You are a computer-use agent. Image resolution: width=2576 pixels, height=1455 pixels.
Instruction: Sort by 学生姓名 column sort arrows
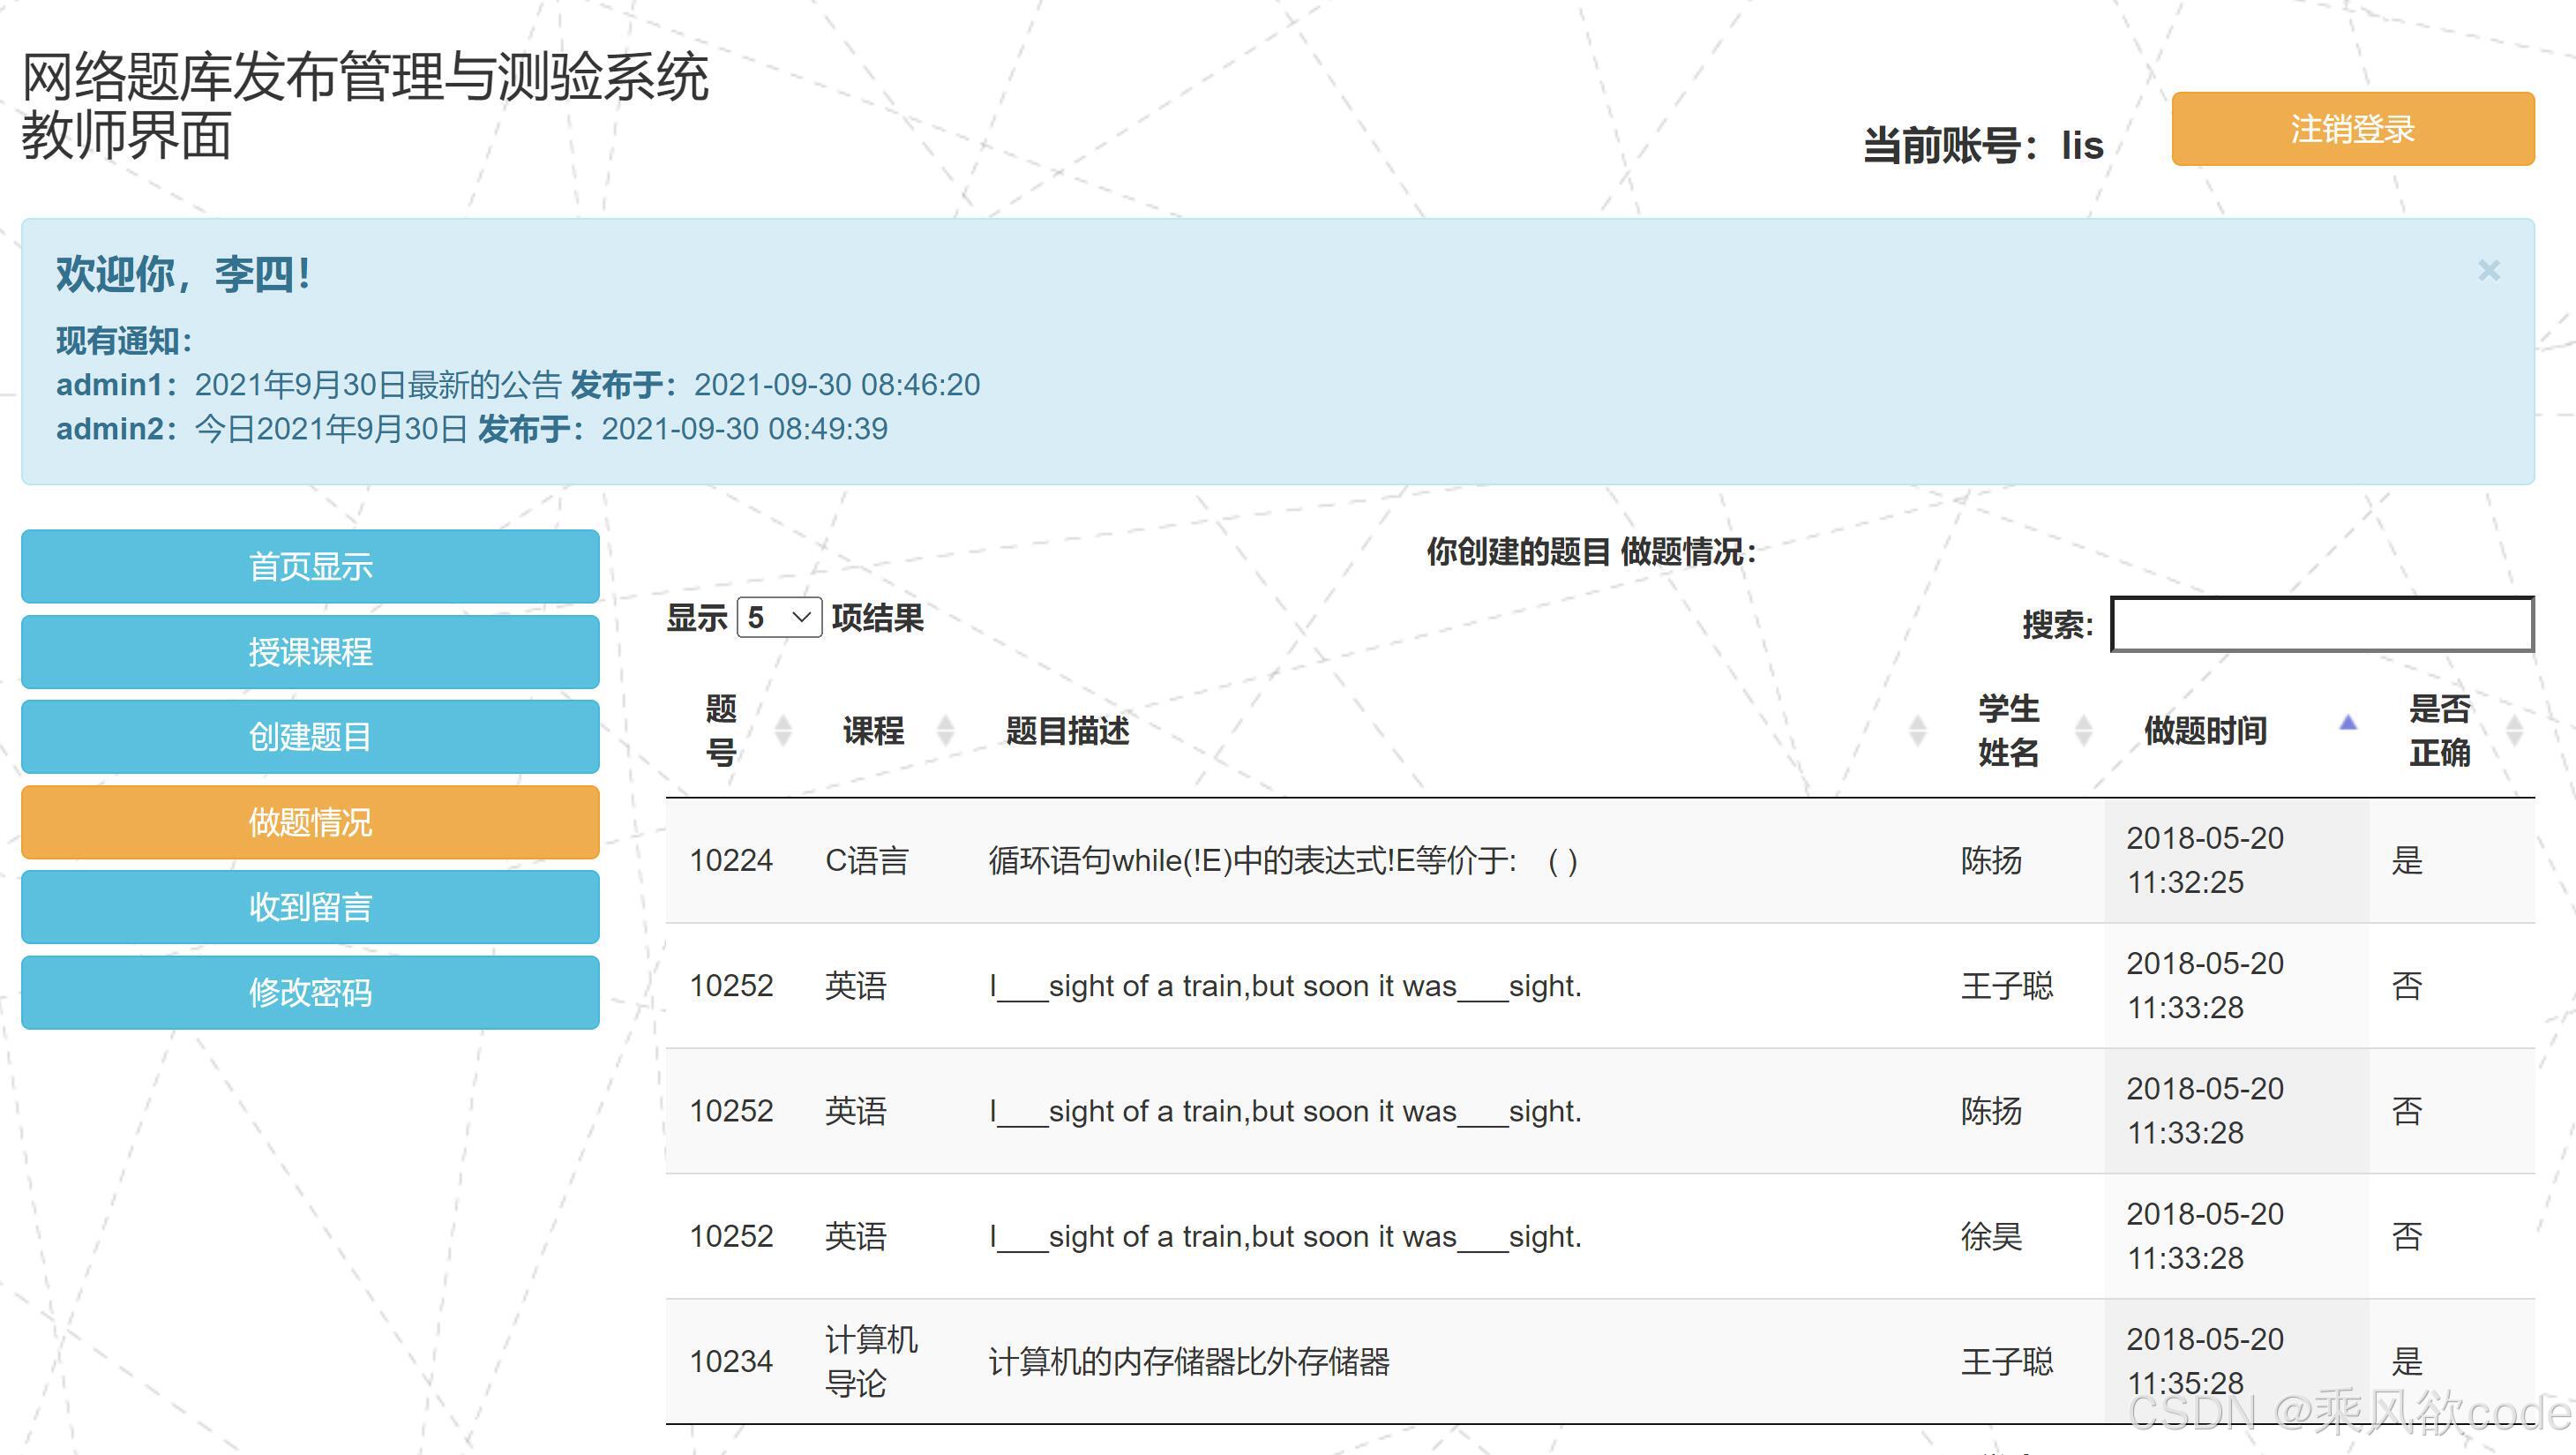point(2083,731)
